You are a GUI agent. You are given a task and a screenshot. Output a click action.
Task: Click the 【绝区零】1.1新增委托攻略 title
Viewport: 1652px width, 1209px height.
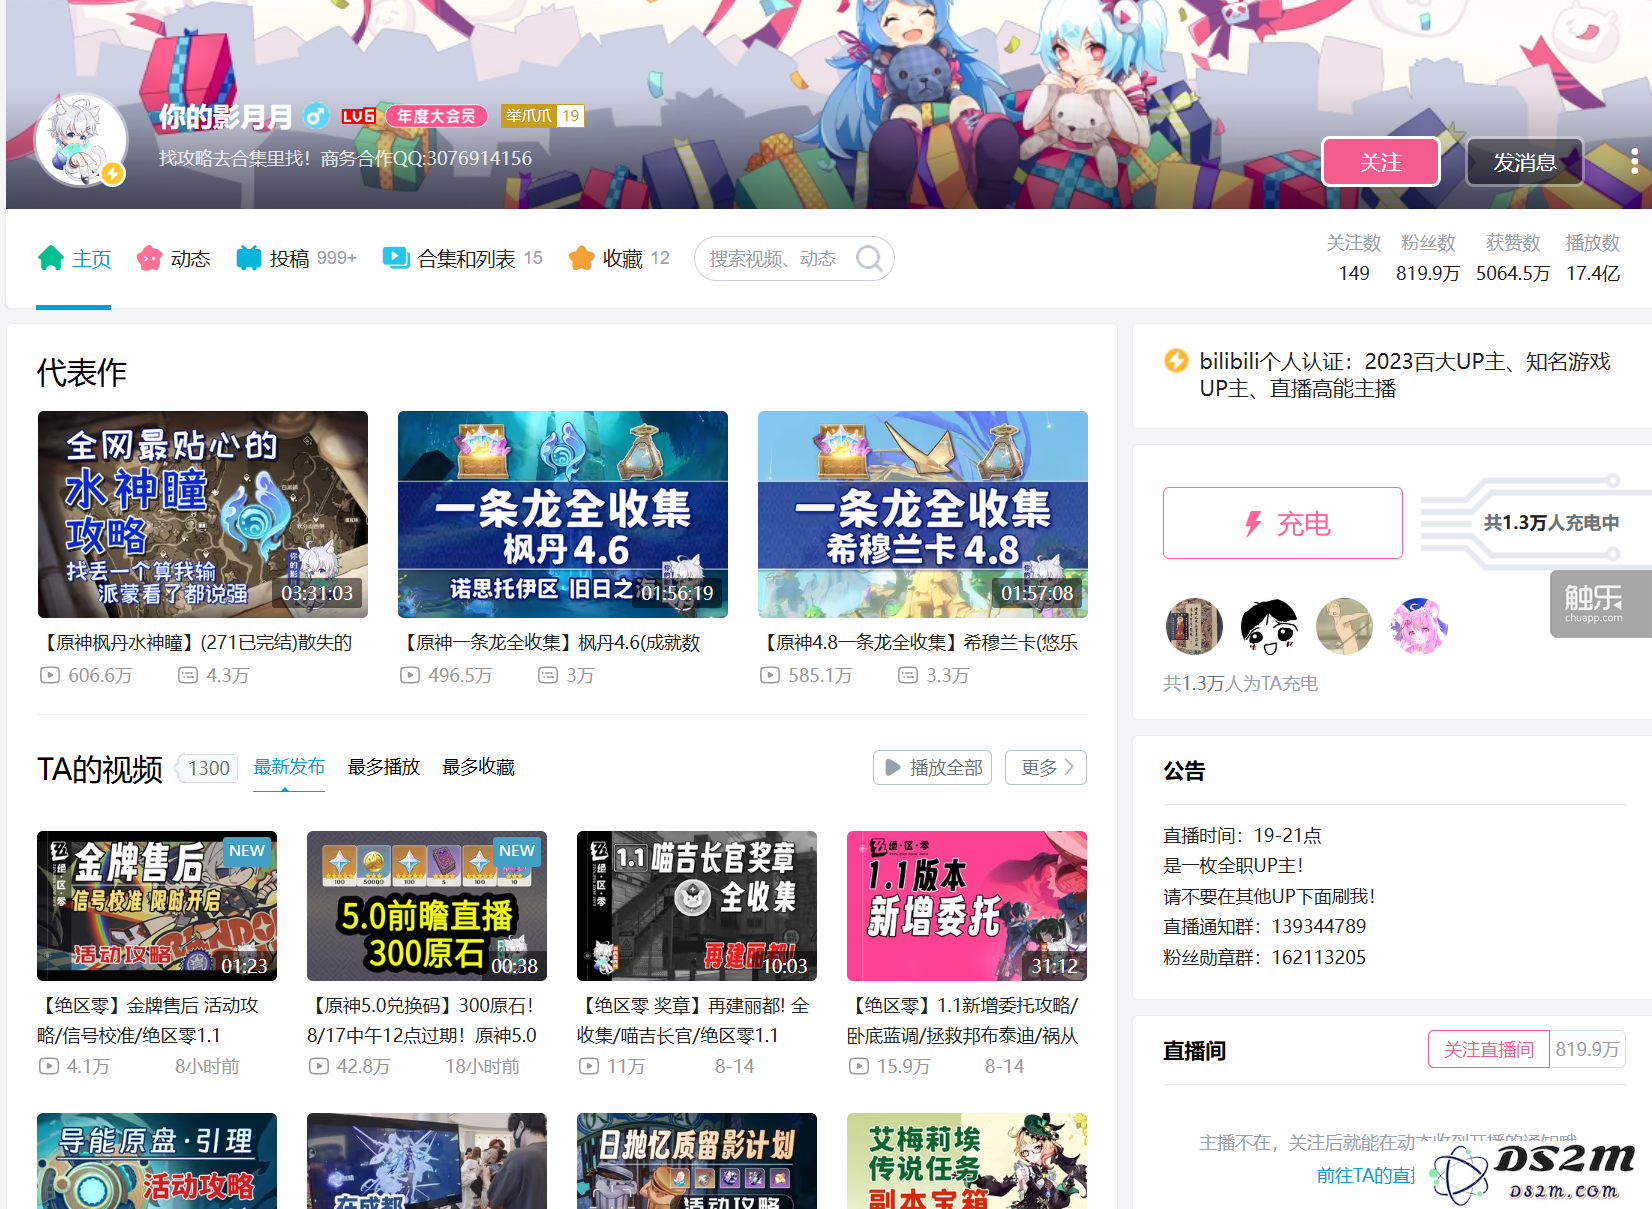(963, 1020)
